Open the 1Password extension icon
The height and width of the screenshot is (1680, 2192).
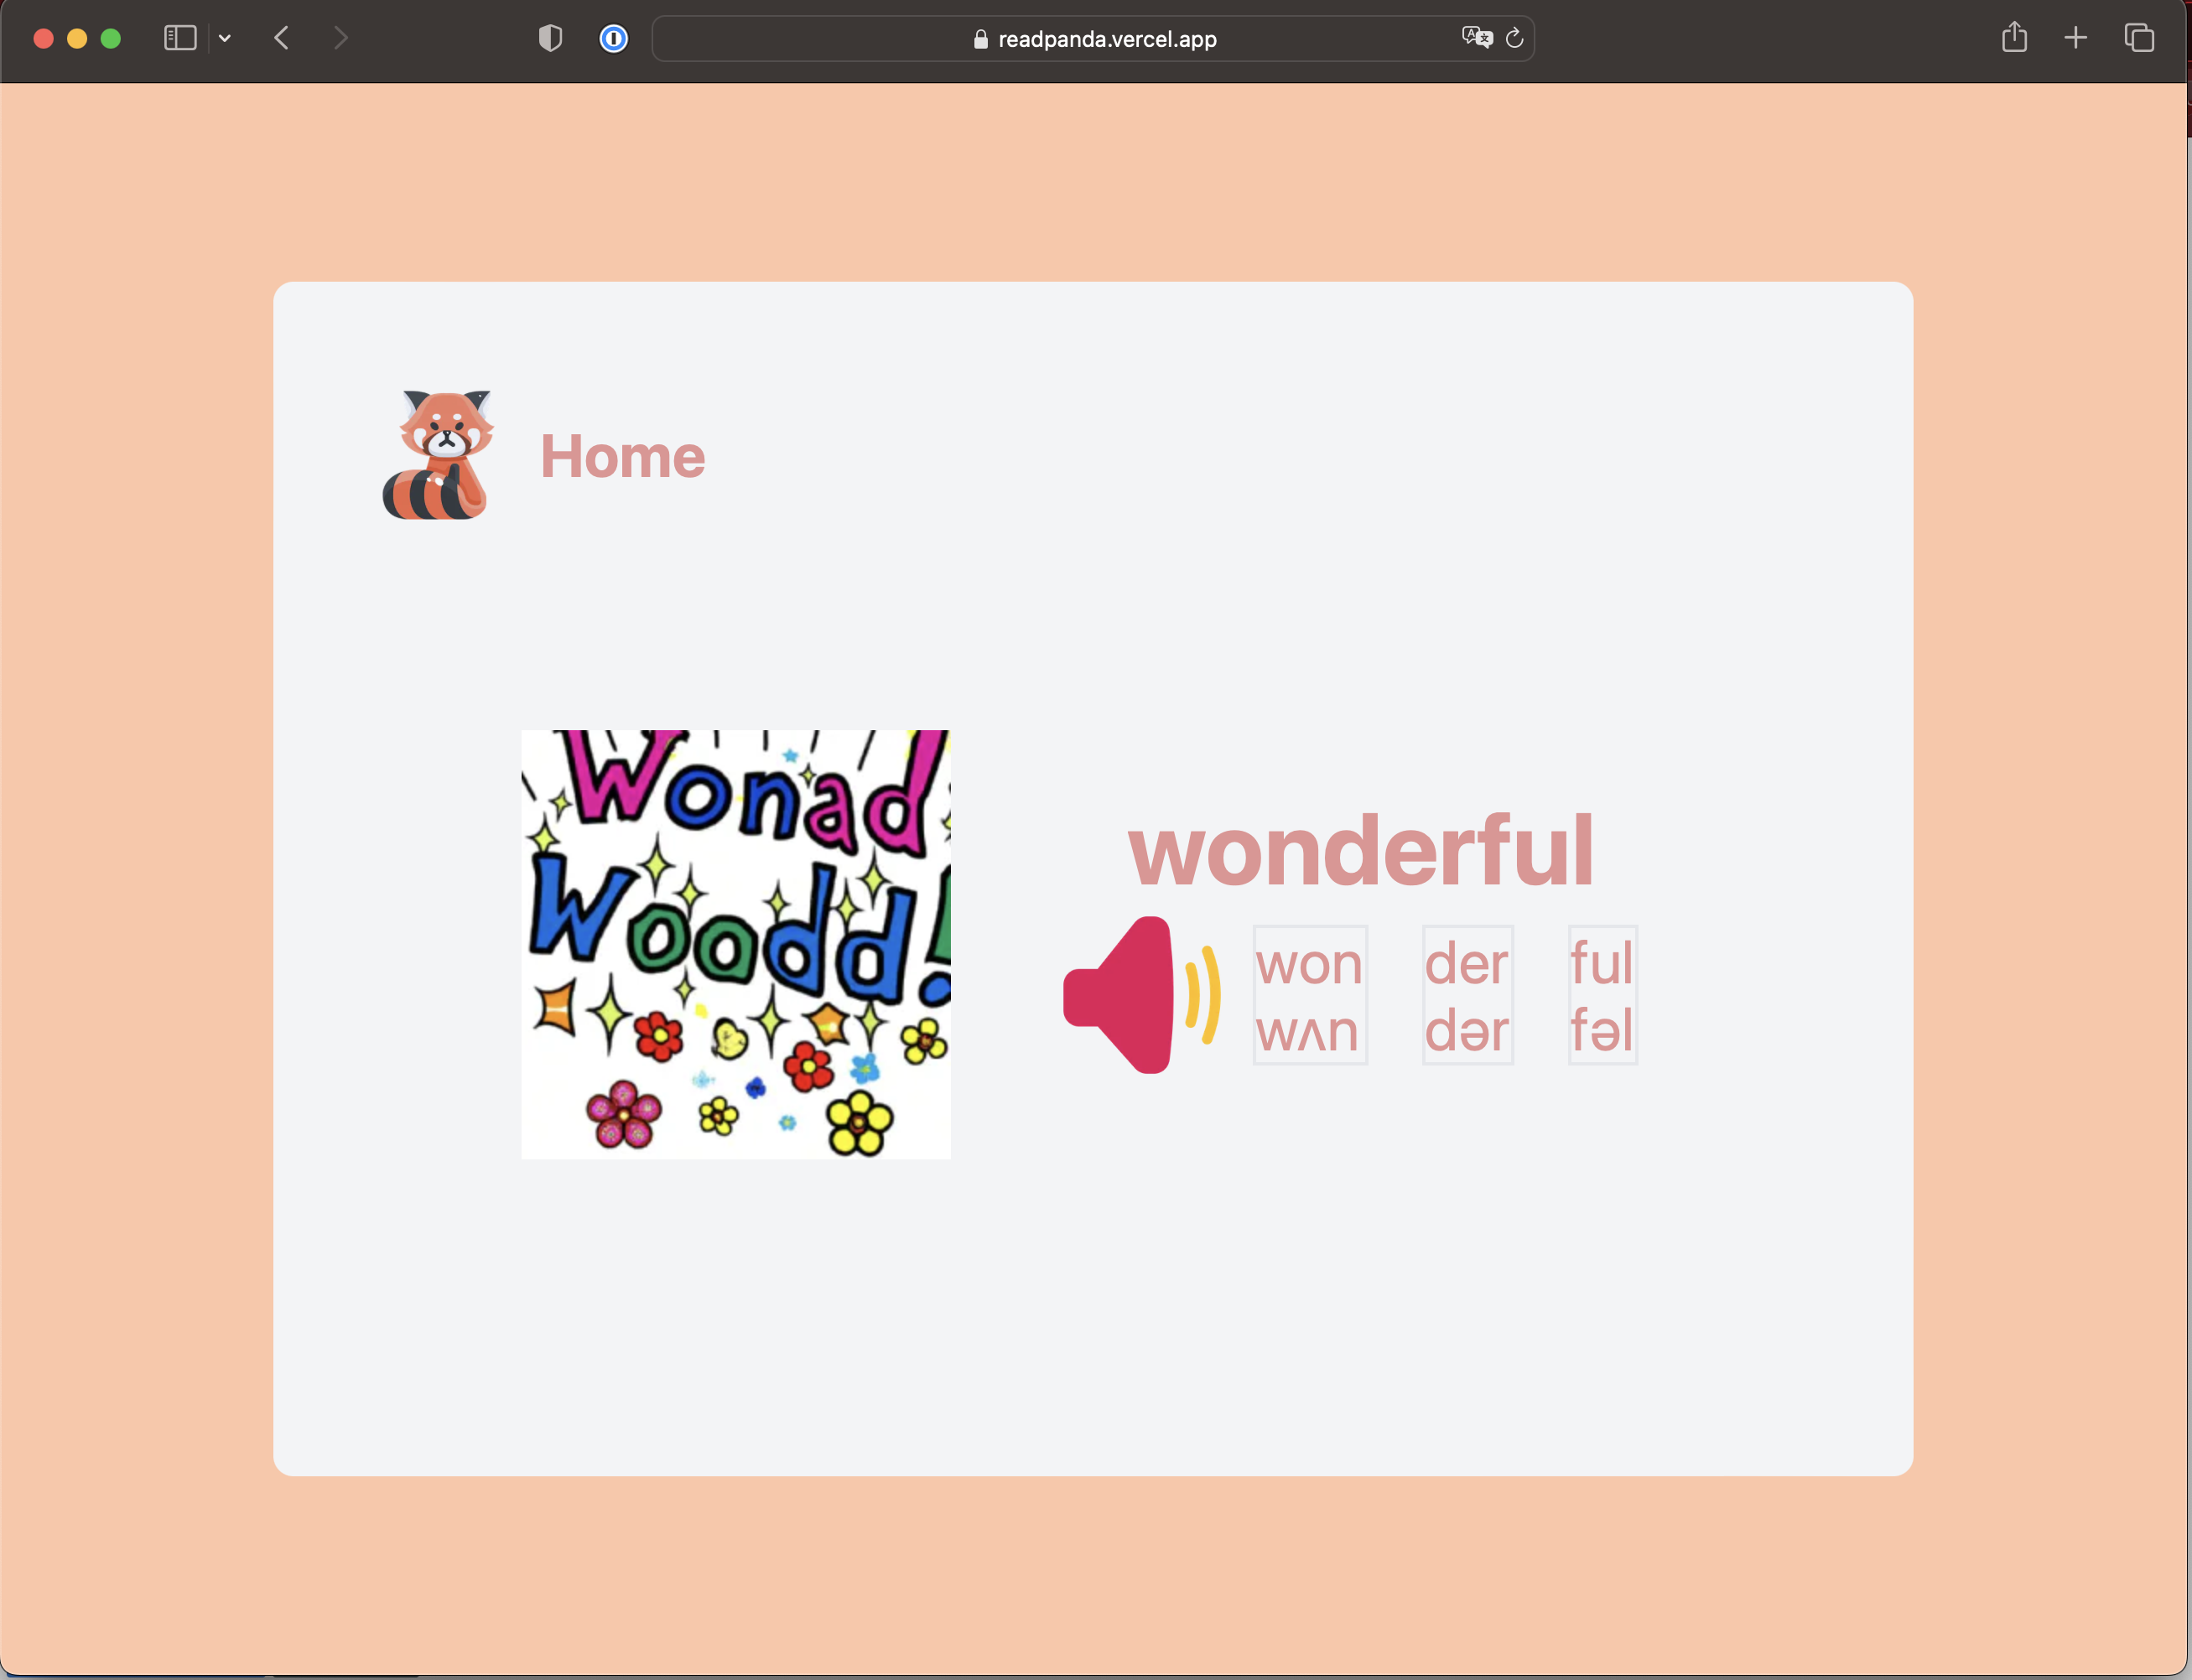click(613, 38)
